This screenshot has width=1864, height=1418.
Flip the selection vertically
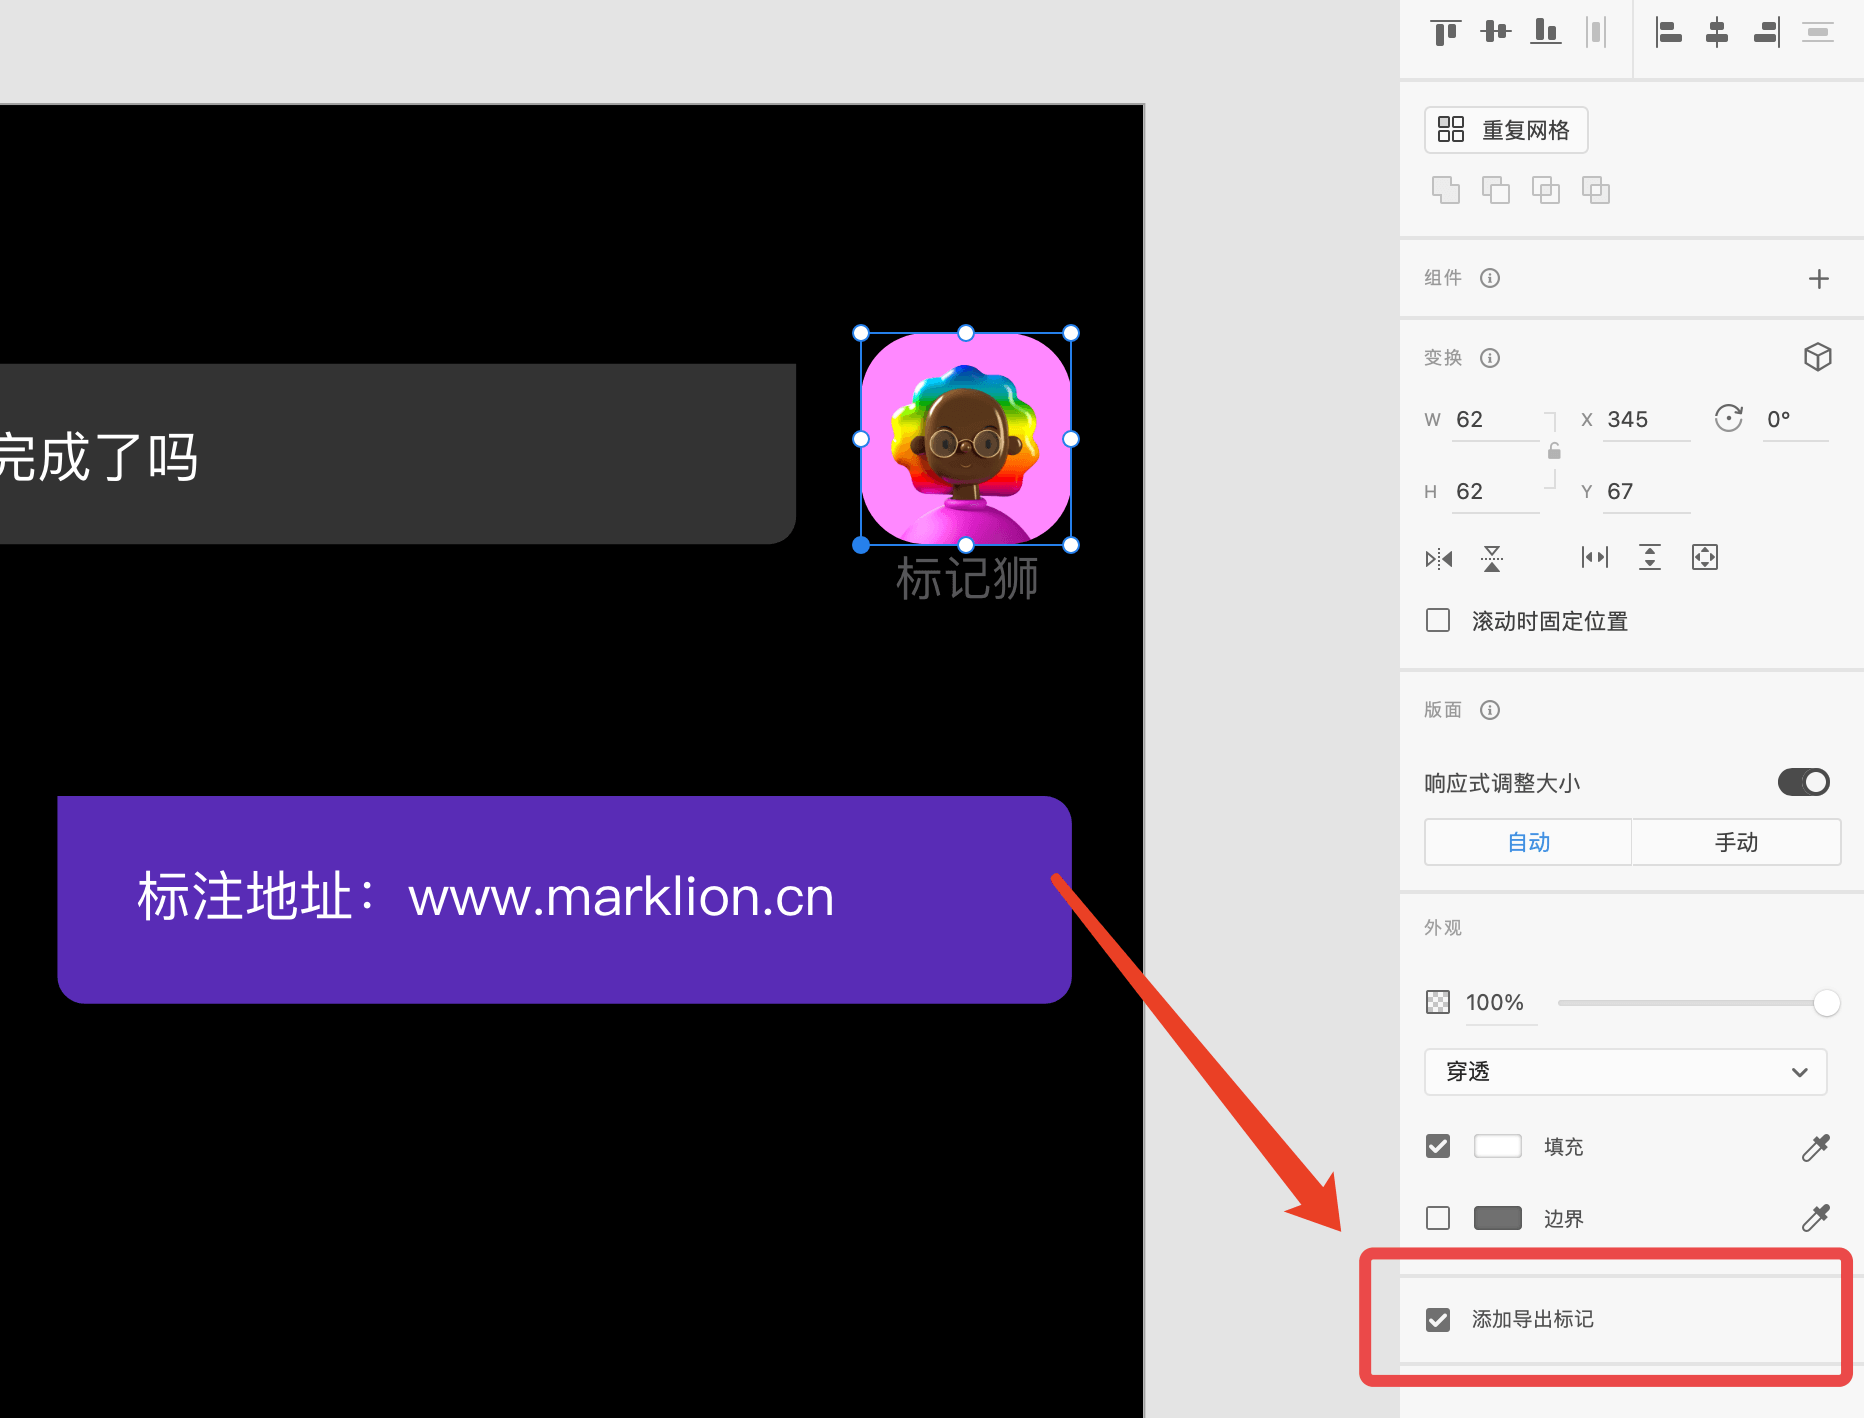[1492, 558]
